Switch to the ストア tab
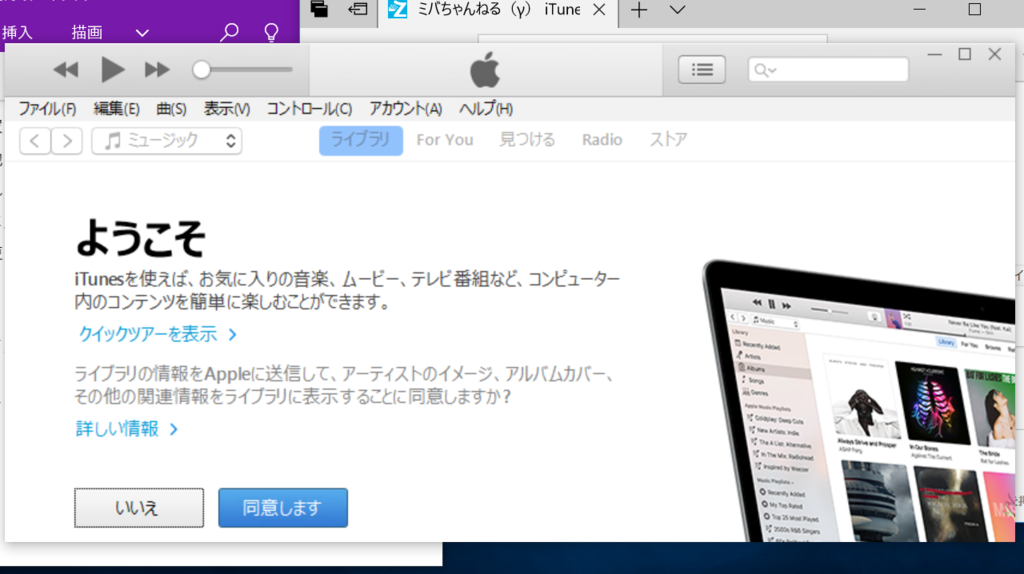This screenshot has height=574, width=1024. point(668,140)
